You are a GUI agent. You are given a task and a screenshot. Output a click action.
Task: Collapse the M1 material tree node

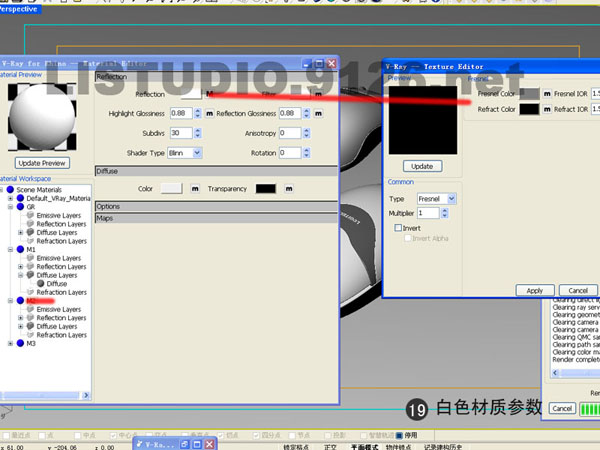pos(10,249)
